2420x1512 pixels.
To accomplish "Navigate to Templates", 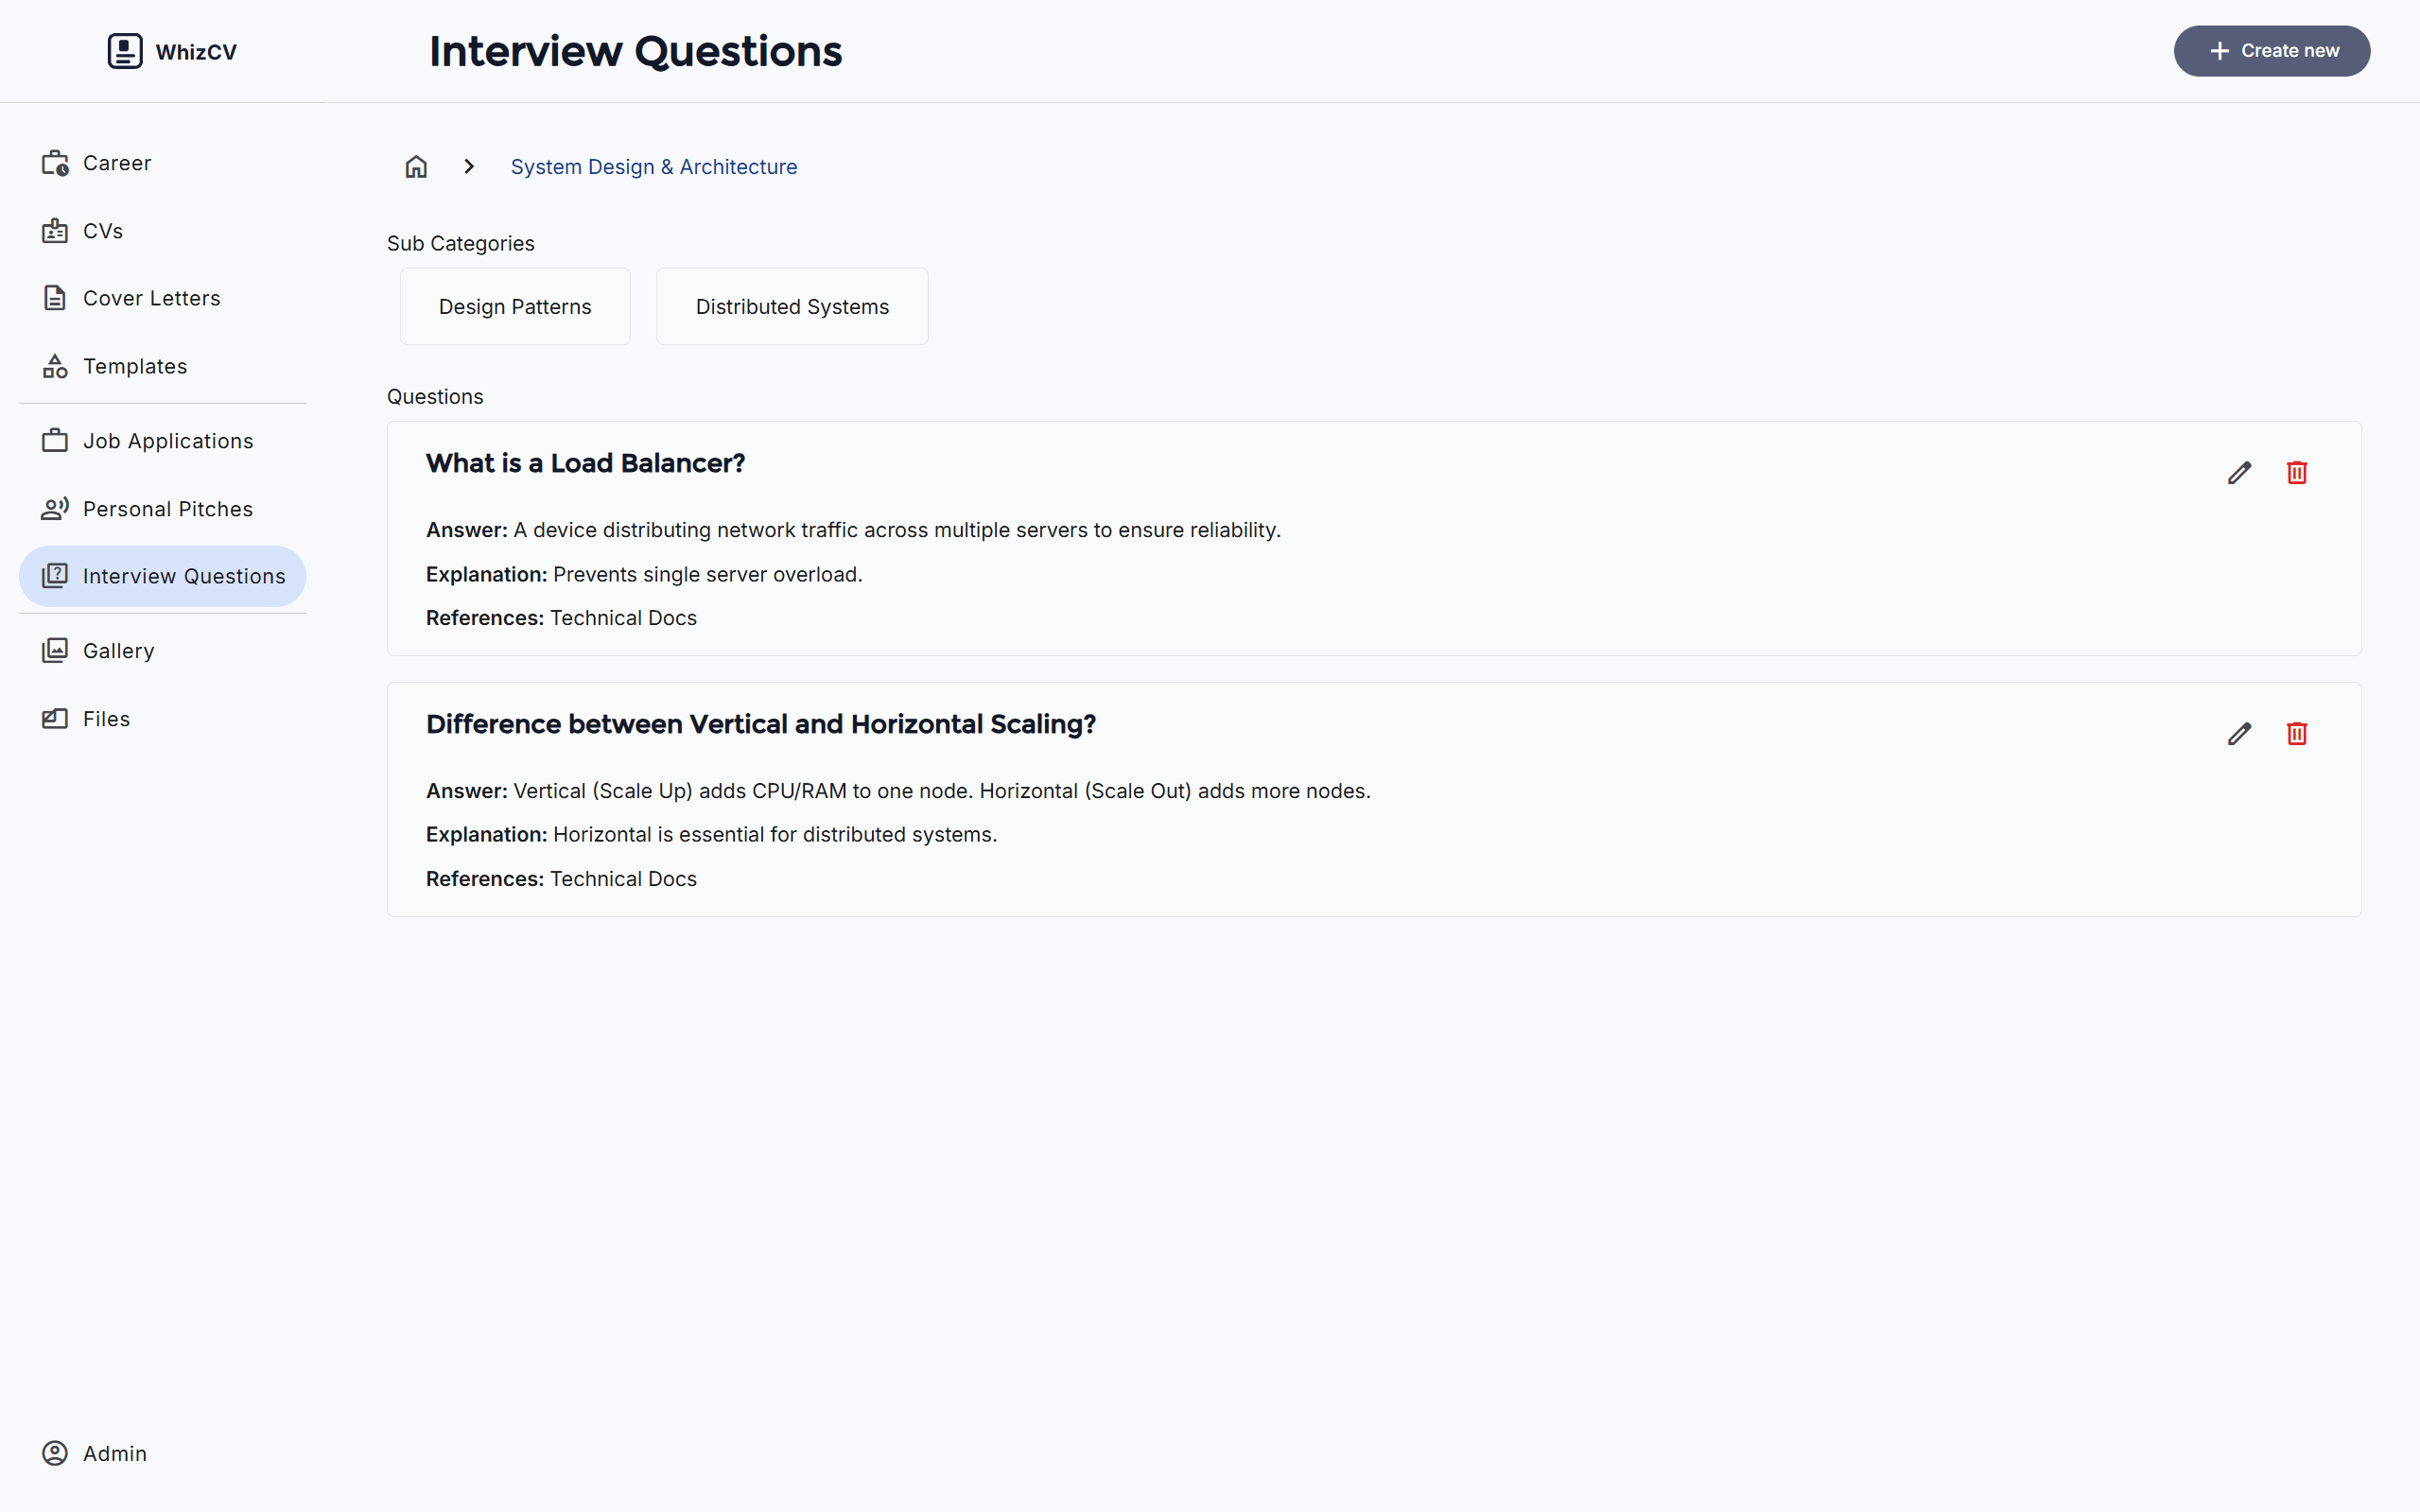I will [162, 366].
